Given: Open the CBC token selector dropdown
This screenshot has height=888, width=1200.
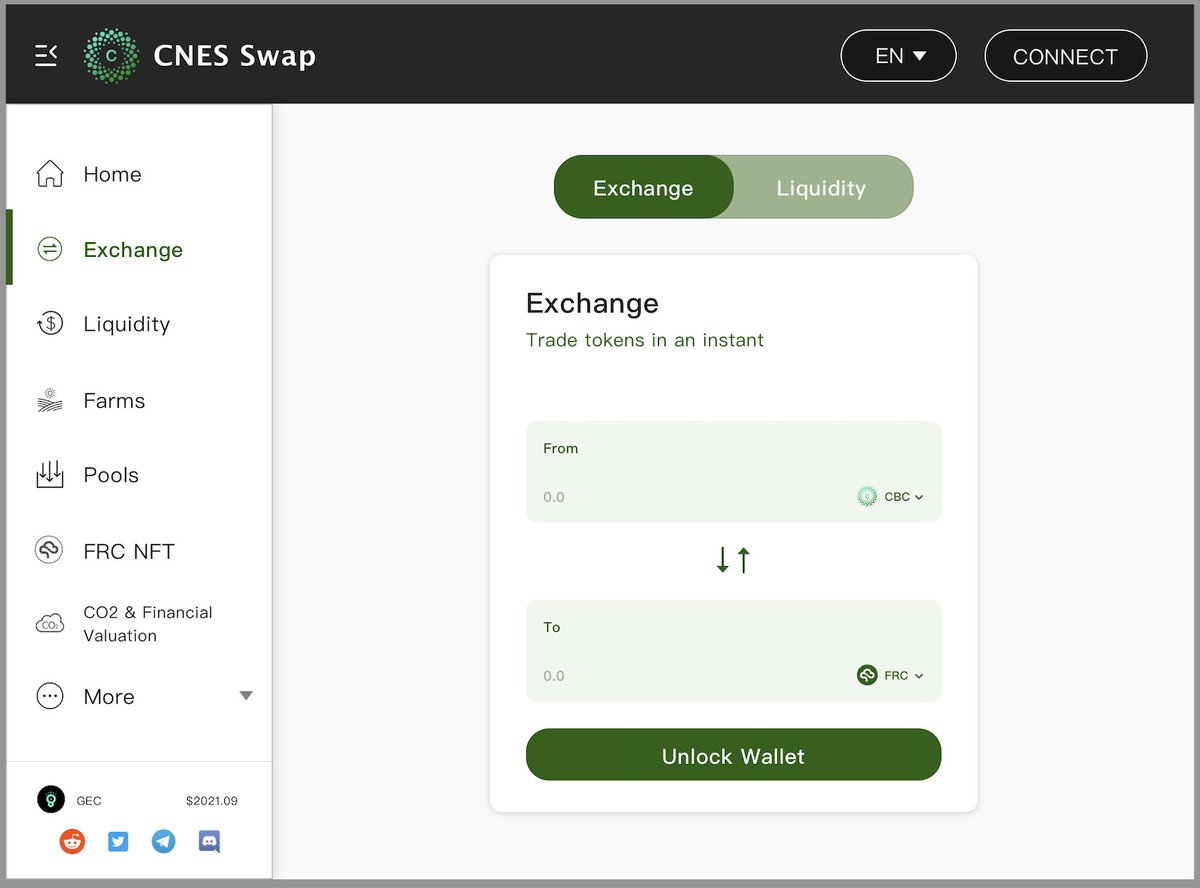Looking at the screenshot, I should click(891, 496).
